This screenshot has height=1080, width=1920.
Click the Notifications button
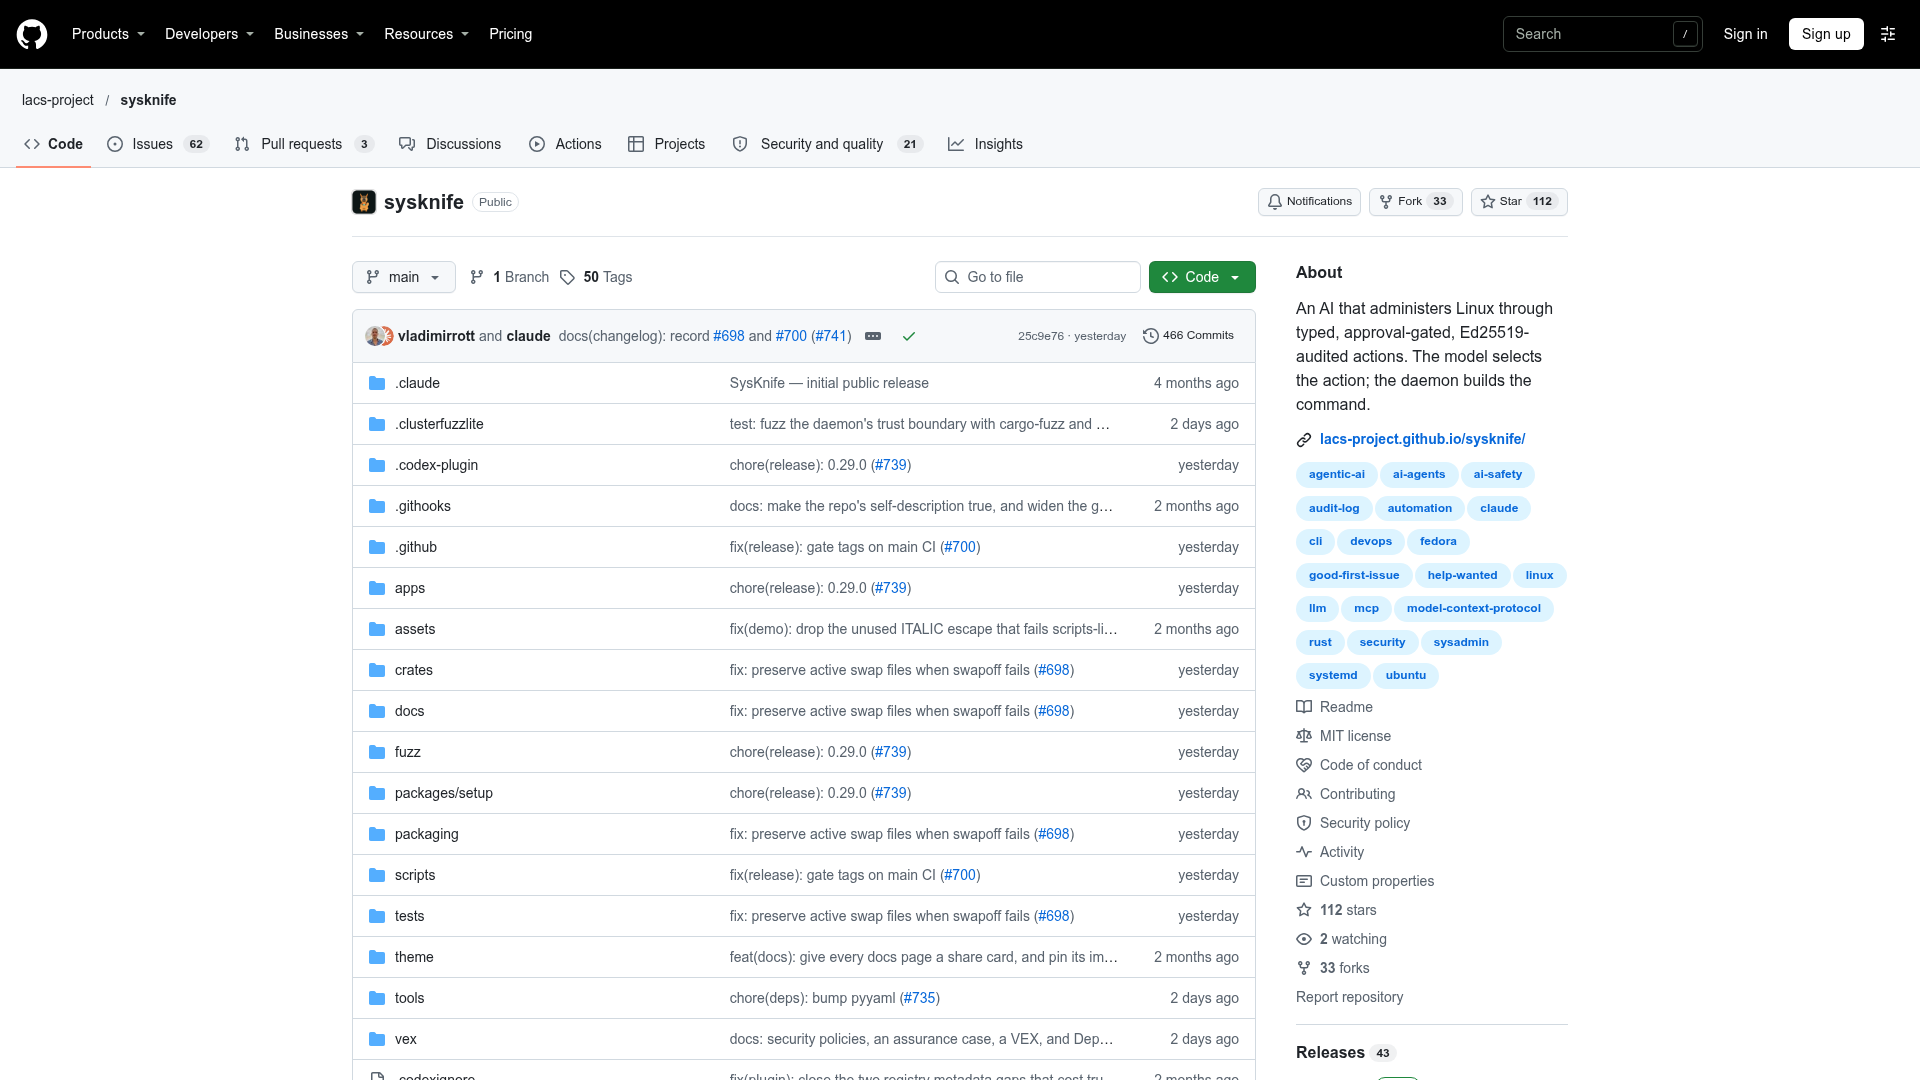click(1309, 202)
